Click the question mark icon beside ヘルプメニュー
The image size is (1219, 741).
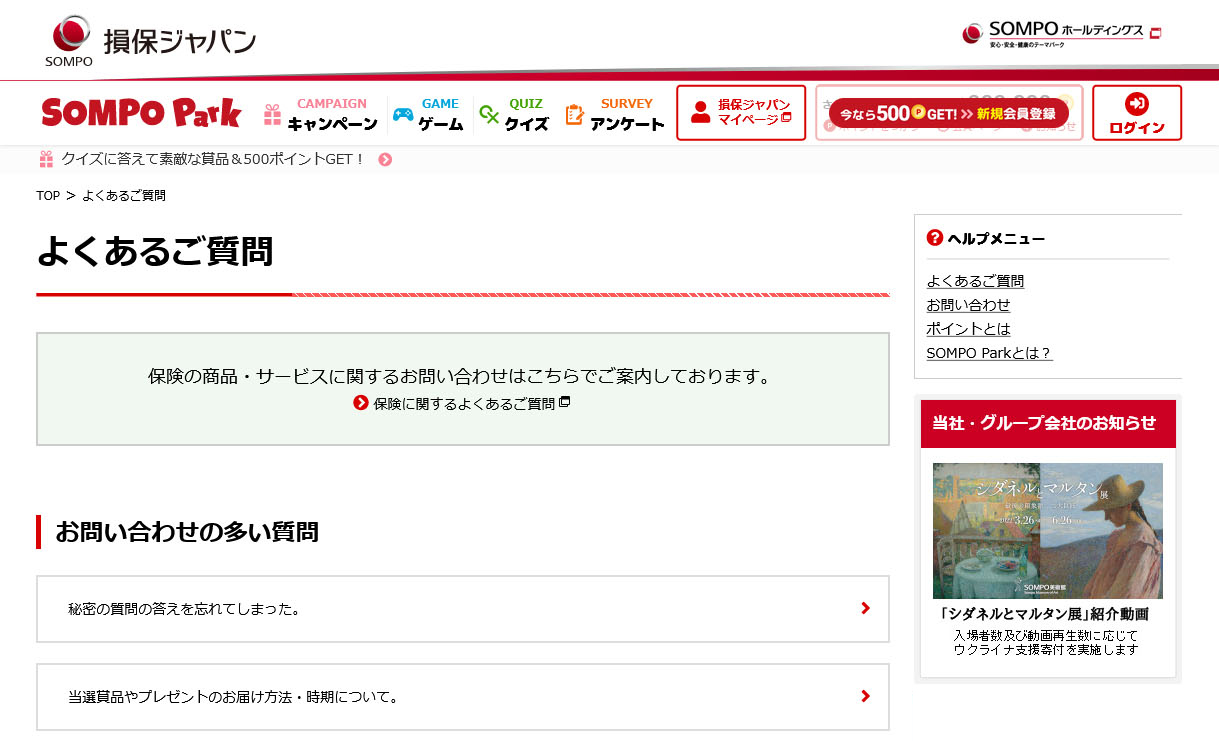932,237
